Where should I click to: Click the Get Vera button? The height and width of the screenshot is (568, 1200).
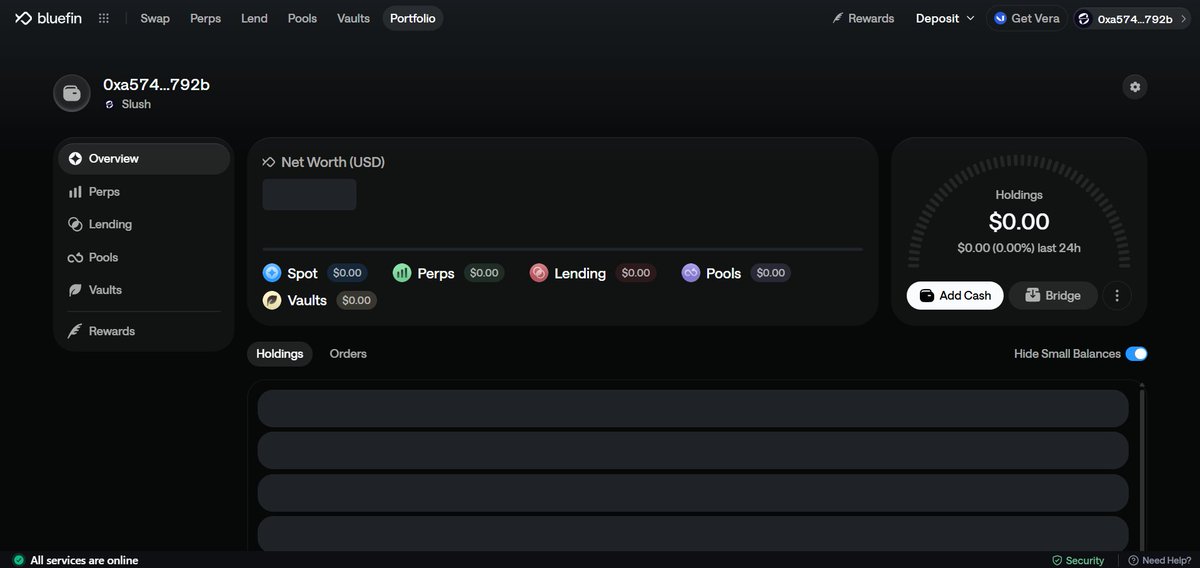(1027, 18)
